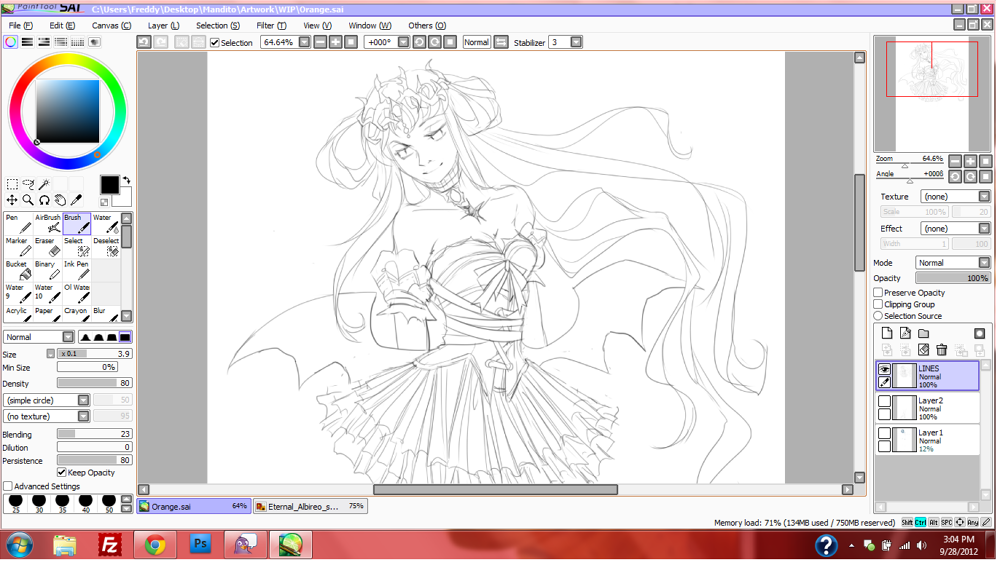Select the Move tool
The height and width of the screenshot is (565, 1000).
pos(11,201)
